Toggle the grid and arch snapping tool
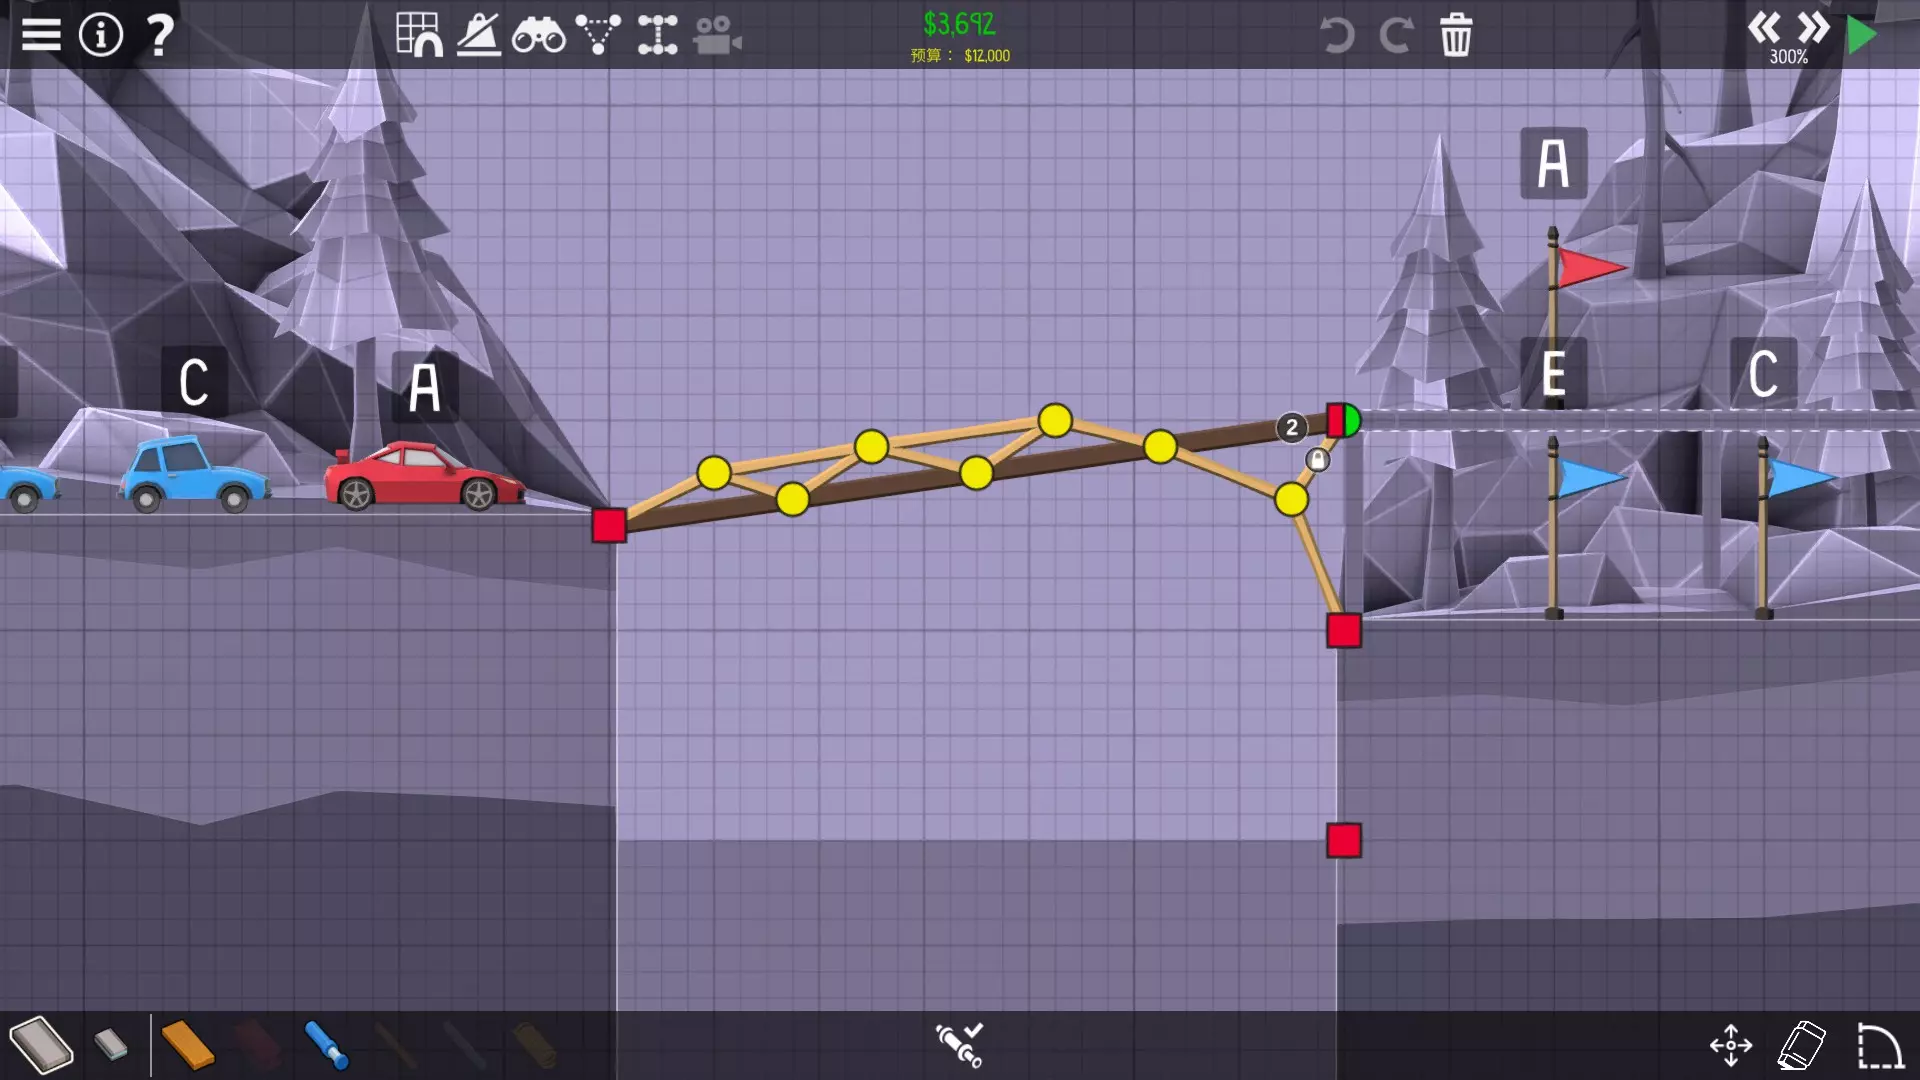Viewport: 1920px width, 1080px height. pos(419,35)
